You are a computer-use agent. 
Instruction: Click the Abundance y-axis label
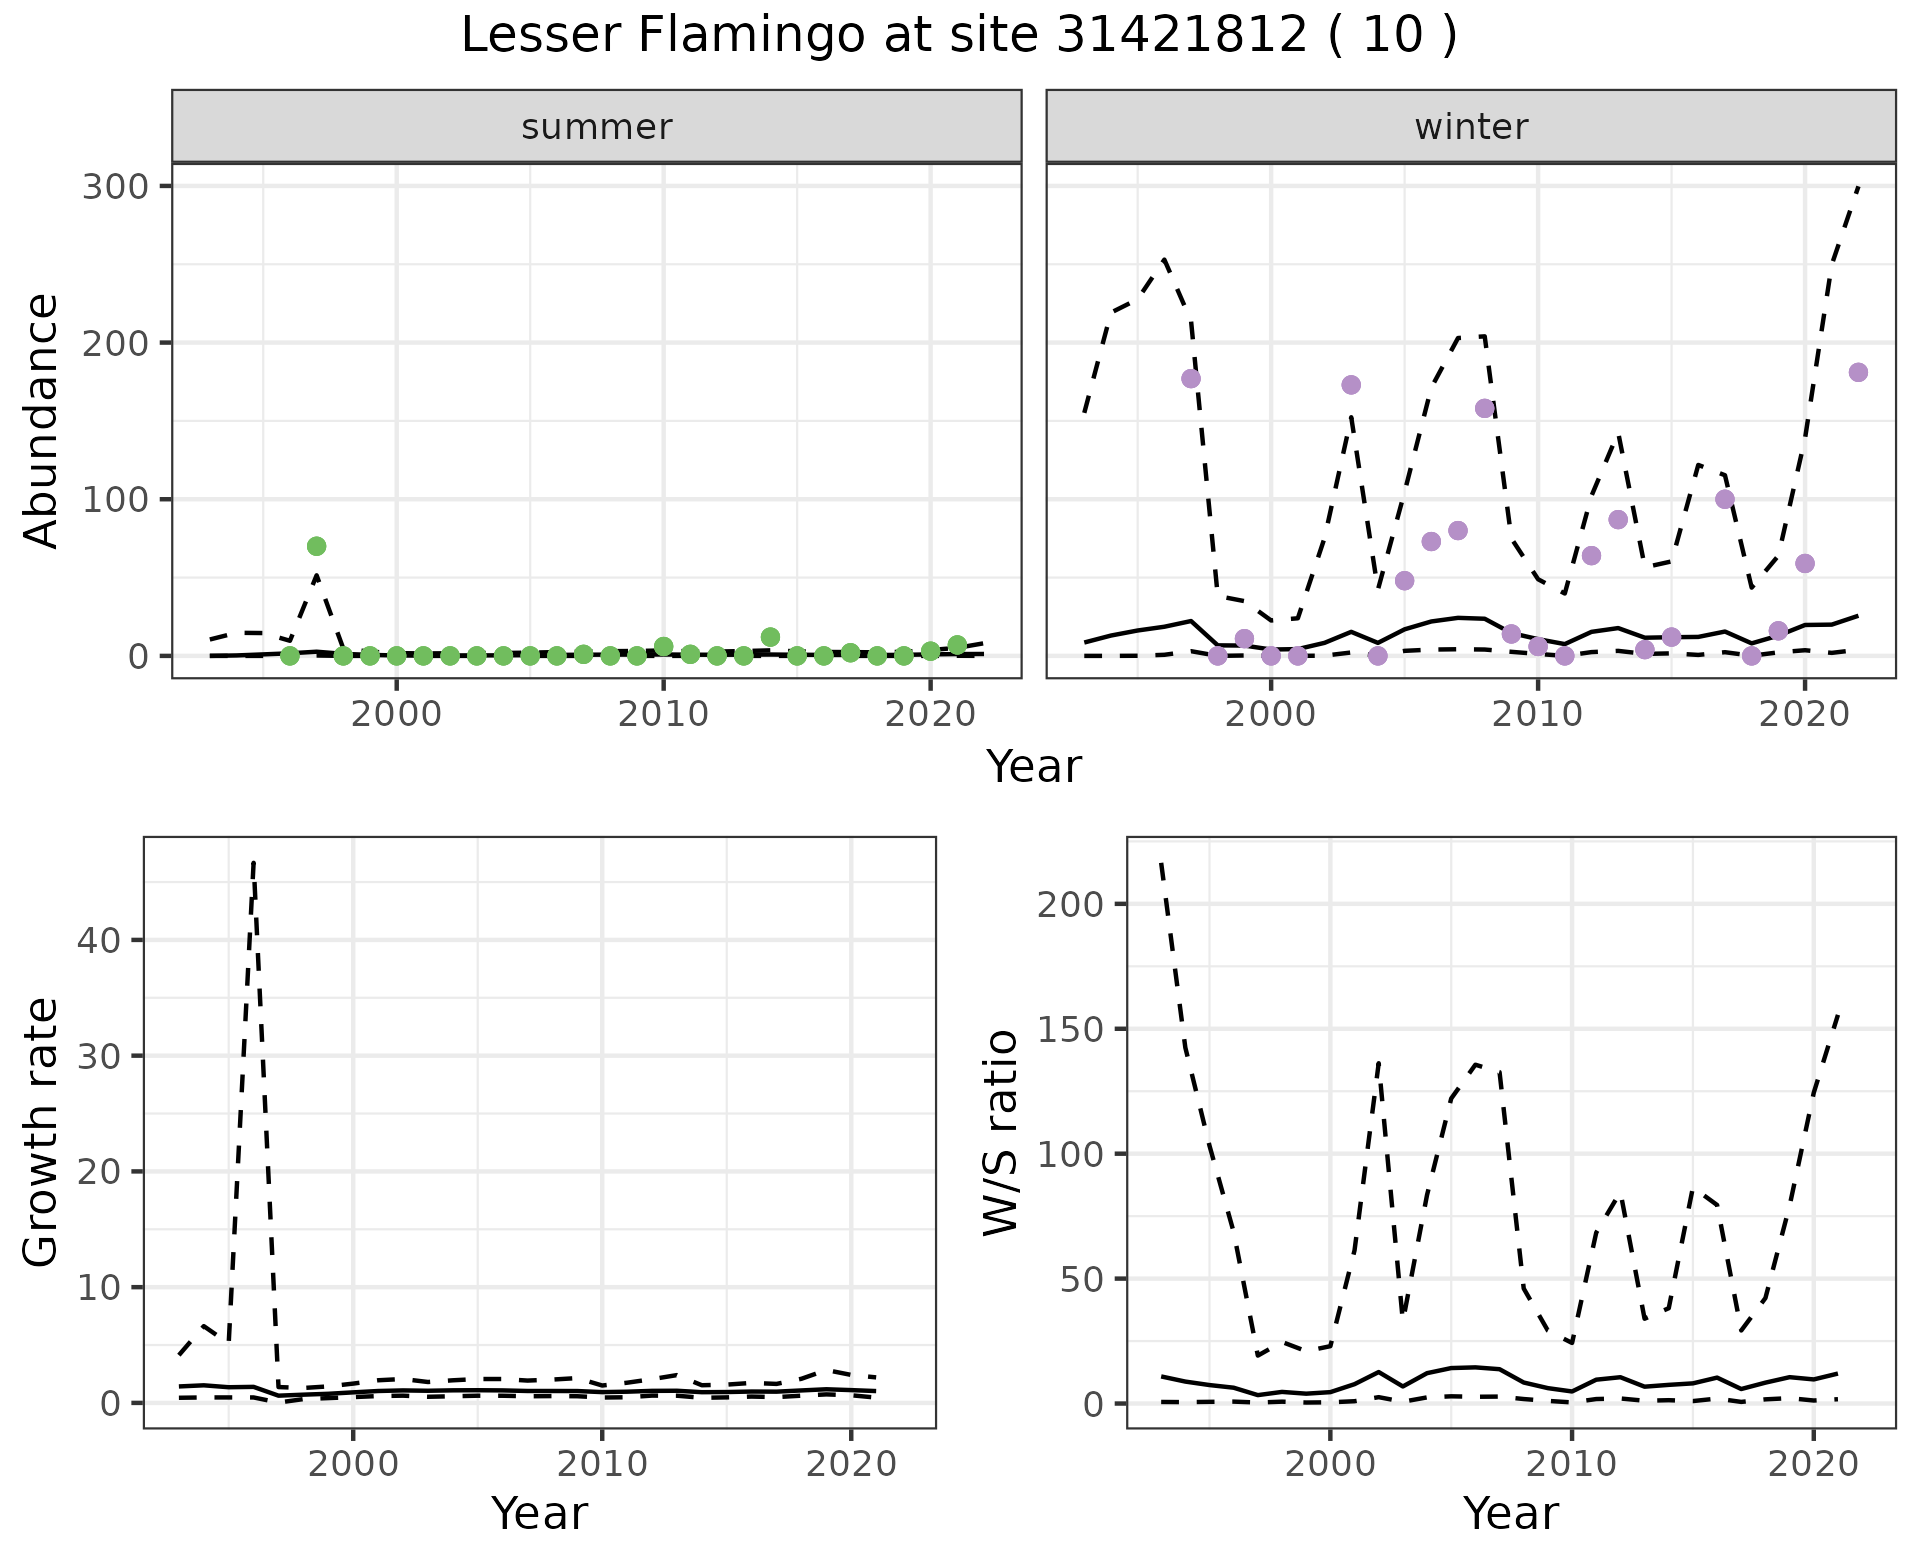(x=42, y=420)
